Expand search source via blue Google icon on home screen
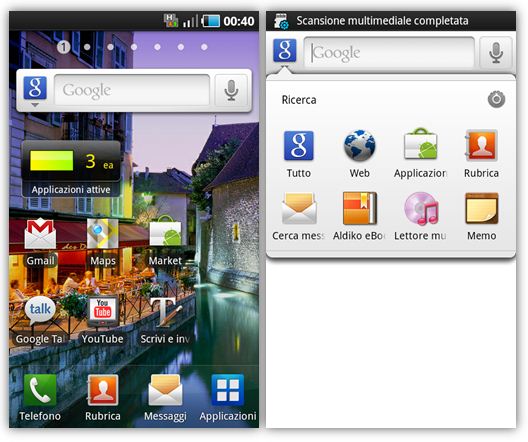 pos(35,89)
